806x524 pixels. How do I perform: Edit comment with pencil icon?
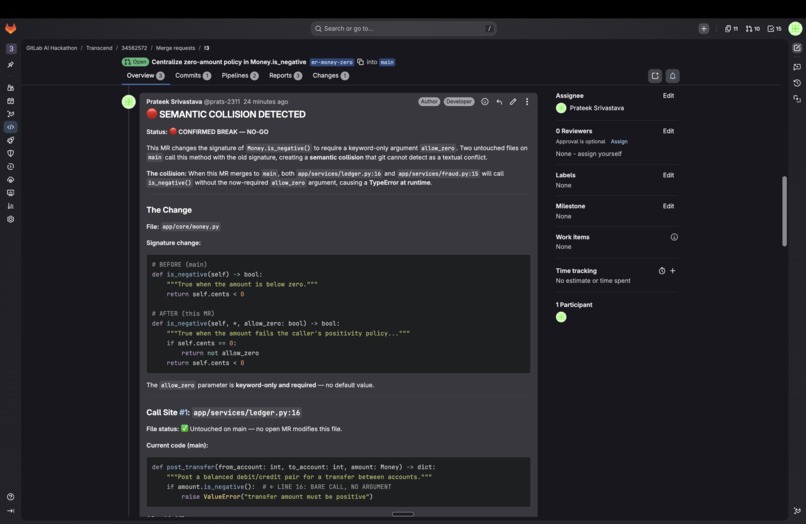tap(513, 102)
